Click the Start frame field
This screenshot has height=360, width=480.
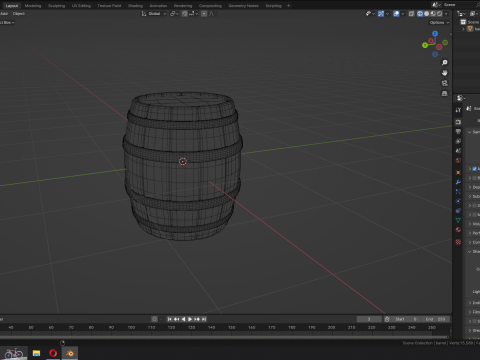[406, 319]
